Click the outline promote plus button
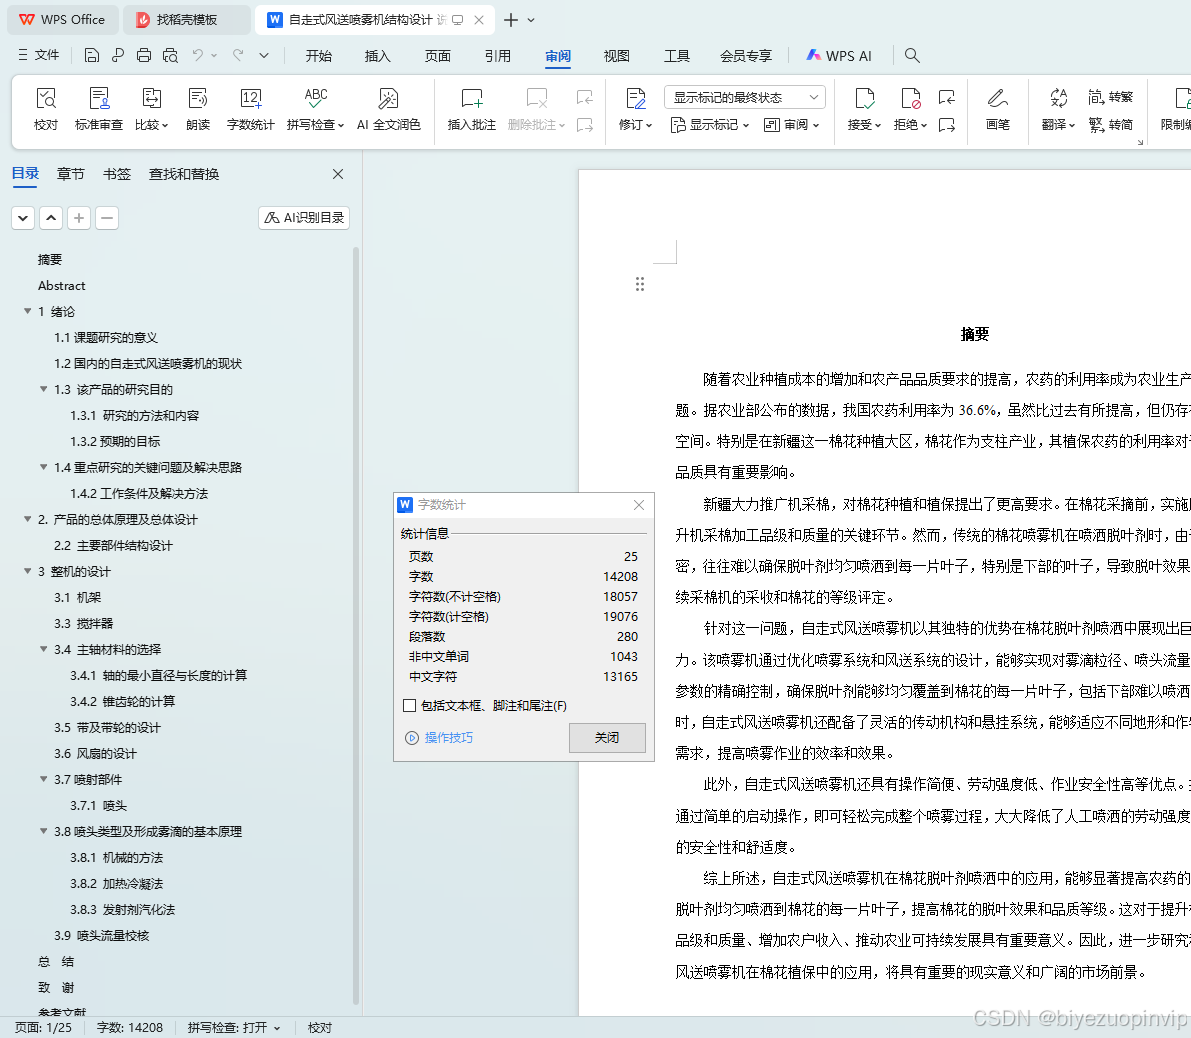Screen dimensions: 1191x1038 [x=79, y=218]
